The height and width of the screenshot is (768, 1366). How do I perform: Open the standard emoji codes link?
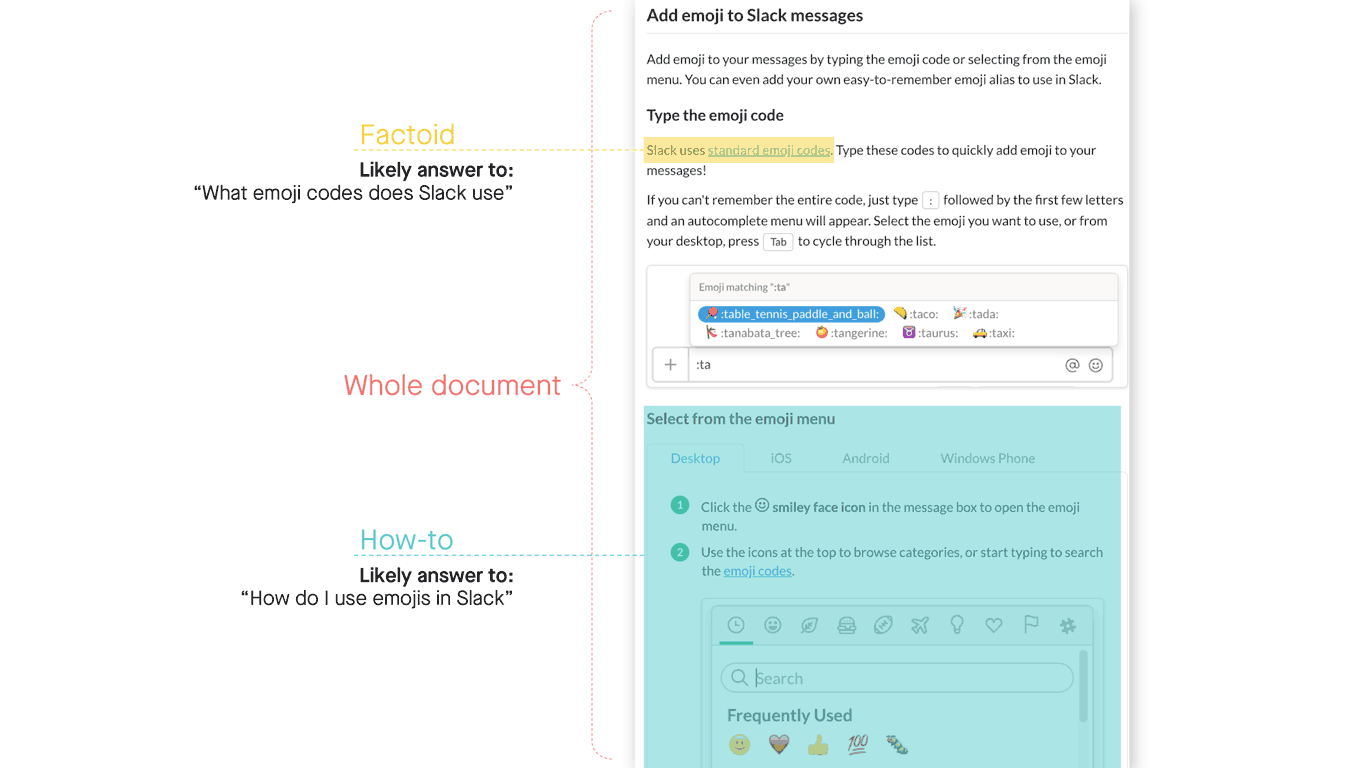click(768, 150)
